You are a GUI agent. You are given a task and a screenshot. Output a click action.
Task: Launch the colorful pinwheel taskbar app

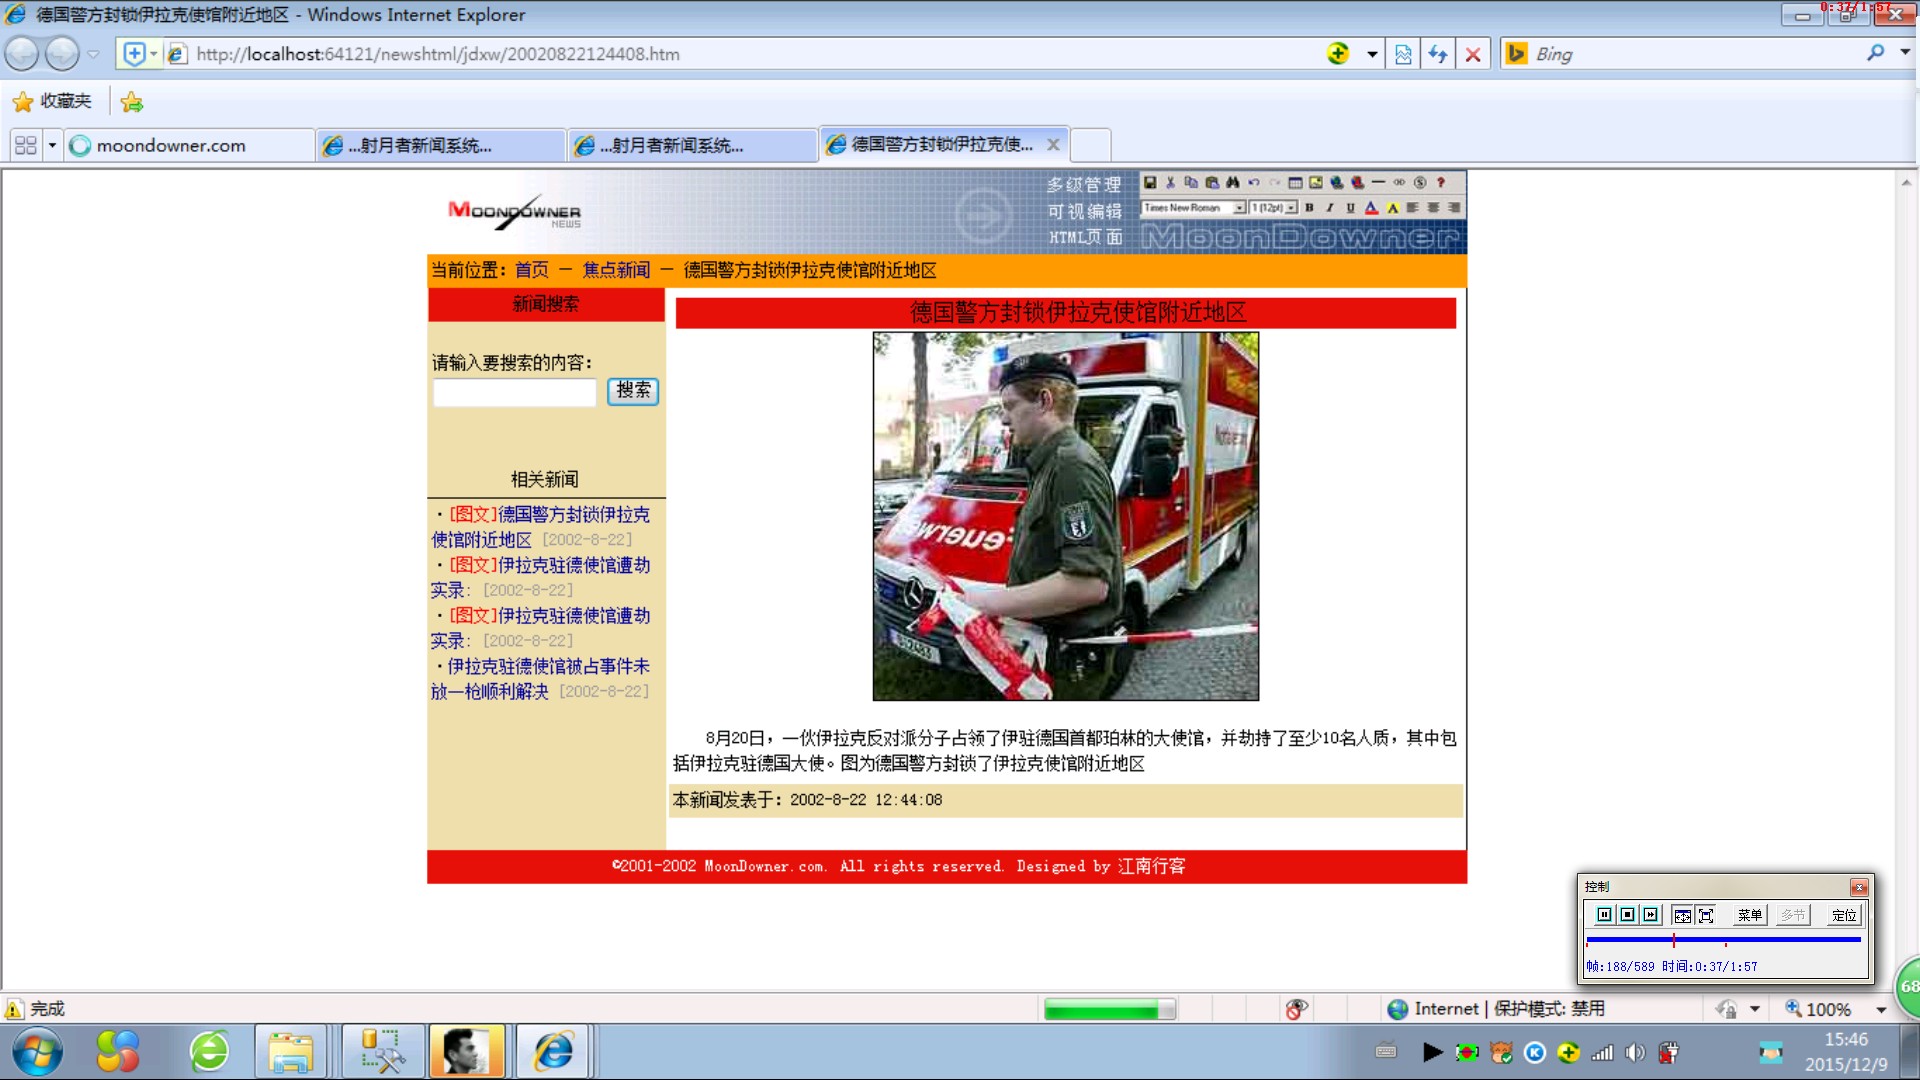117,1052
